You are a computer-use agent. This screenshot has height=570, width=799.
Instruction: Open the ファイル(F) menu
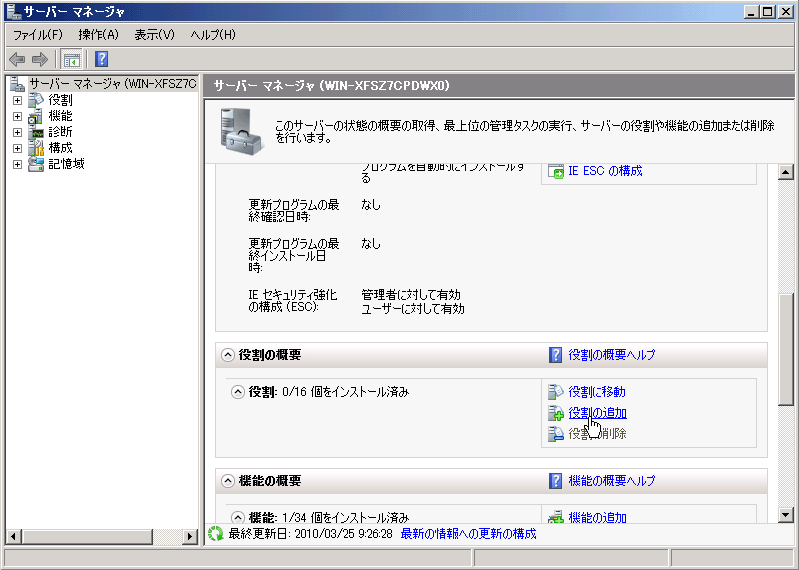click(x=37, y=35)
